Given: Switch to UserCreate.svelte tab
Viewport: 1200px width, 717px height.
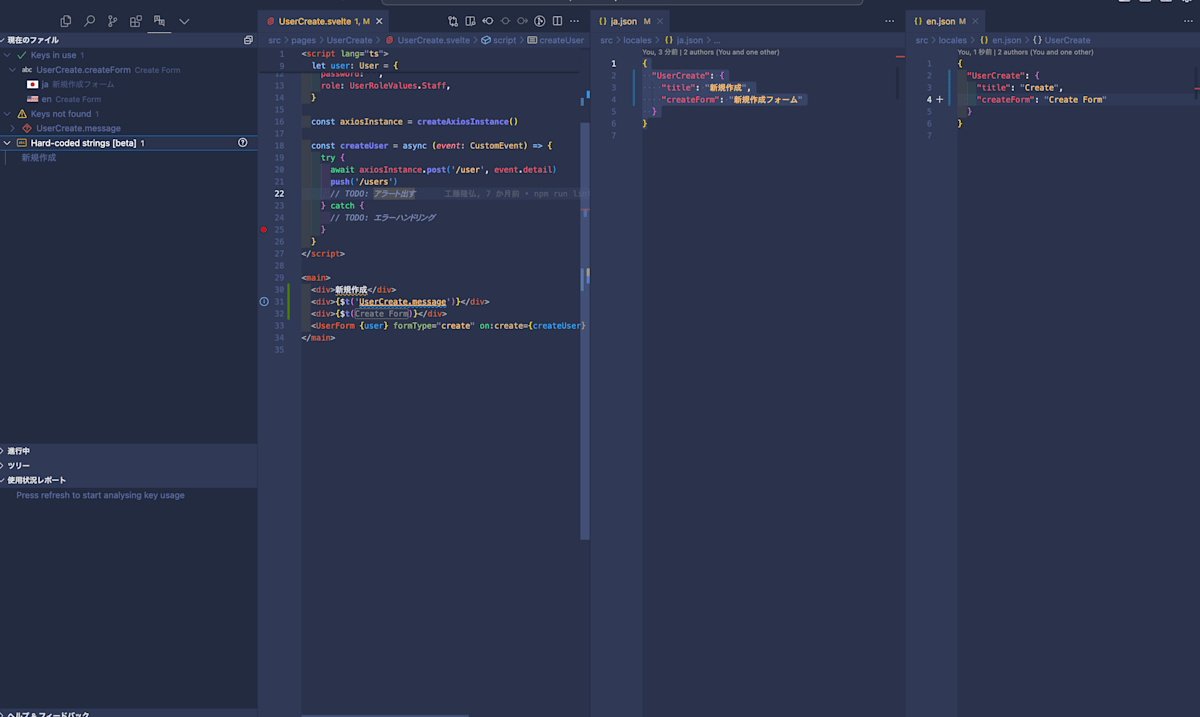Looking at the screenshot, I should 323,21.
